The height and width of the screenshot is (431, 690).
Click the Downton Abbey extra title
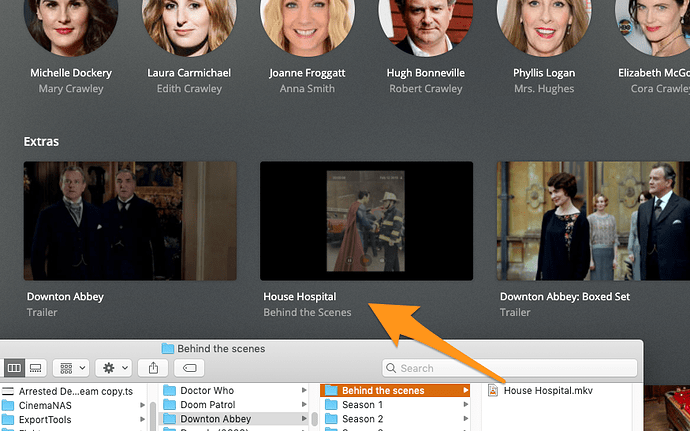tap(65, 297)
